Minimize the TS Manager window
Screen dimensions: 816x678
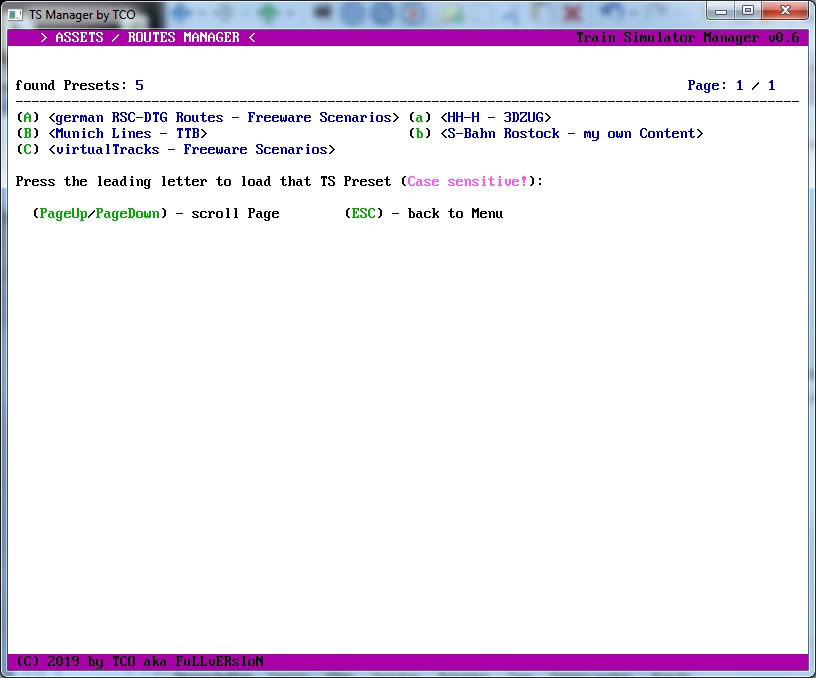coord(721,10)
